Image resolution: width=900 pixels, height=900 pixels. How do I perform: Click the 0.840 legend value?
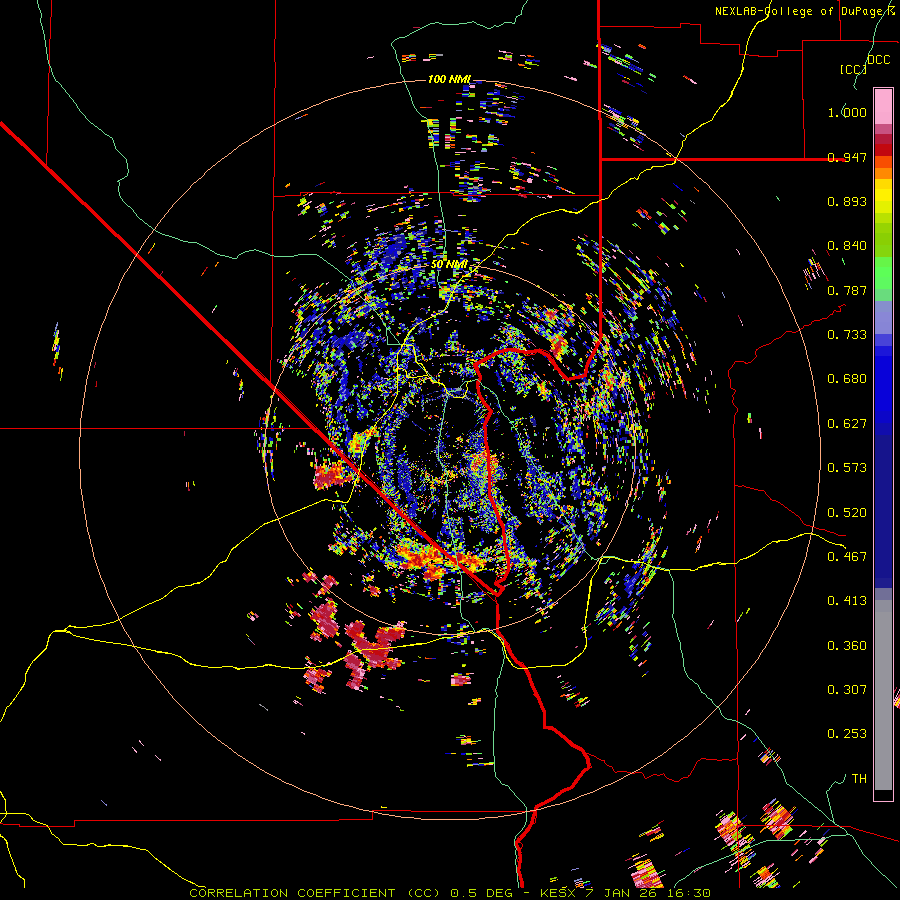tap(847, 246)
